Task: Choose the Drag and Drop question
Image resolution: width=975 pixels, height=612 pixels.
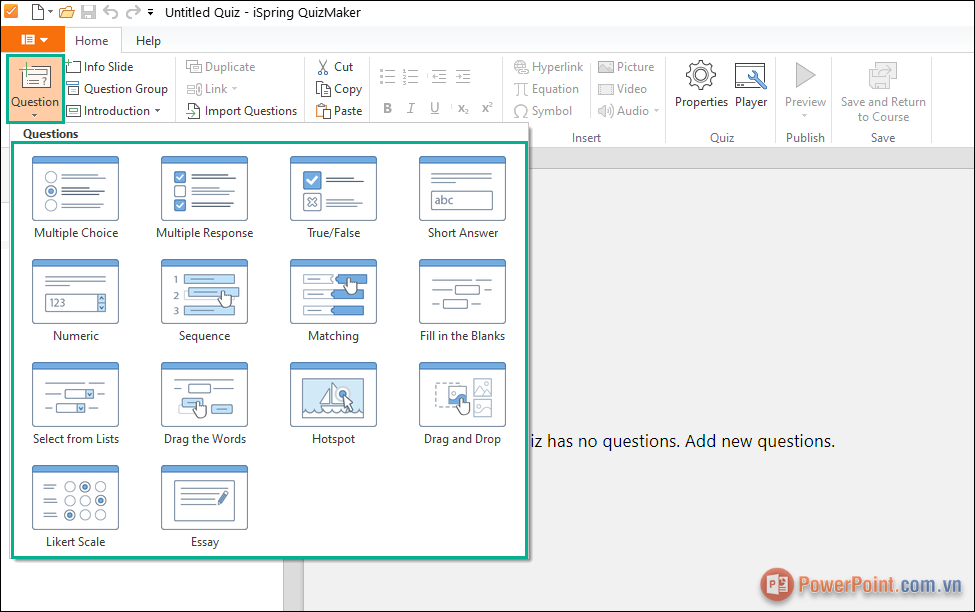Action: pos(463,404)
